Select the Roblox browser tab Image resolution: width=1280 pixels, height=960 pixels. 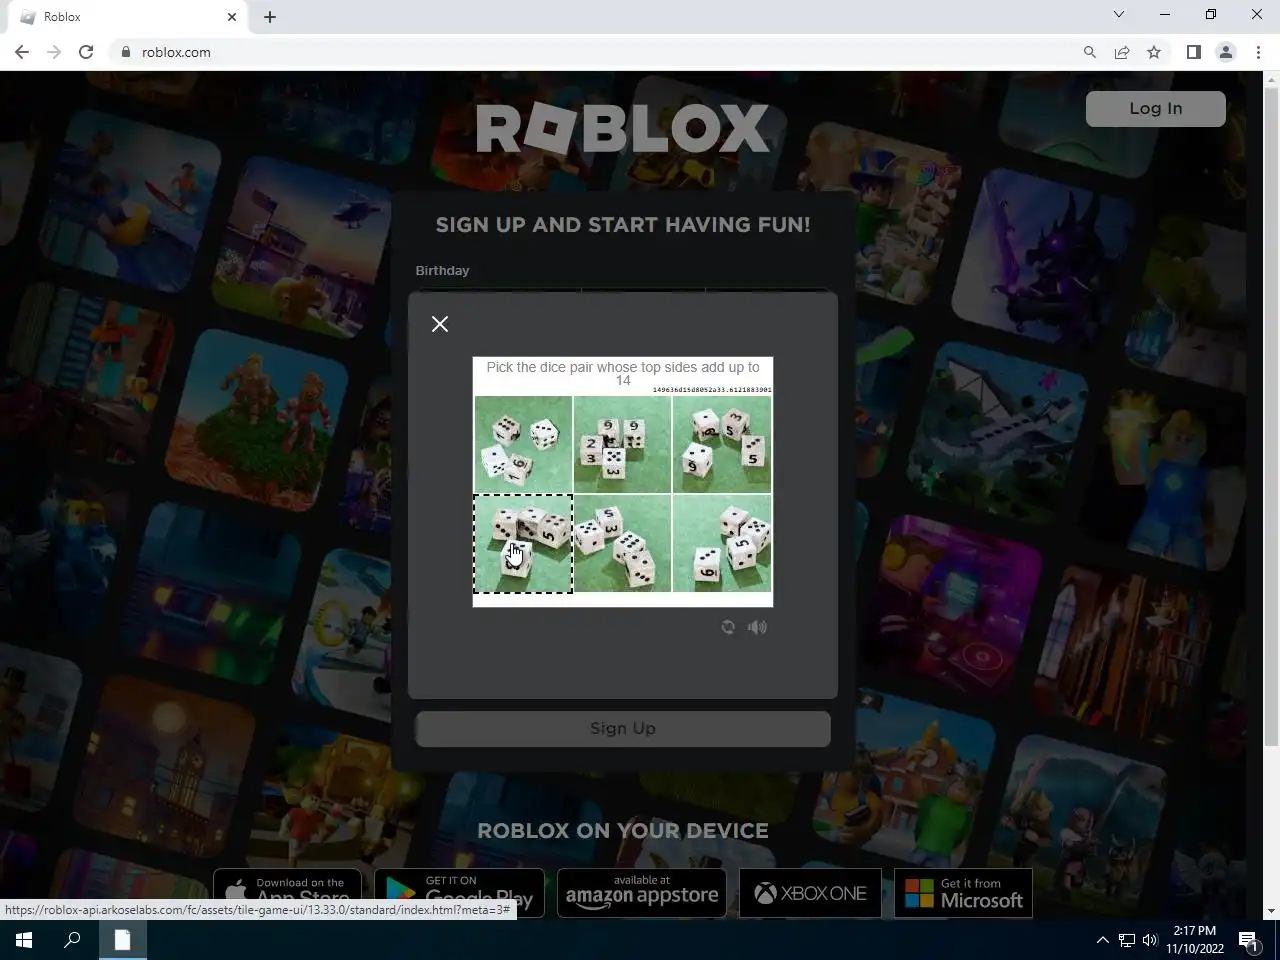click(127, 17)
